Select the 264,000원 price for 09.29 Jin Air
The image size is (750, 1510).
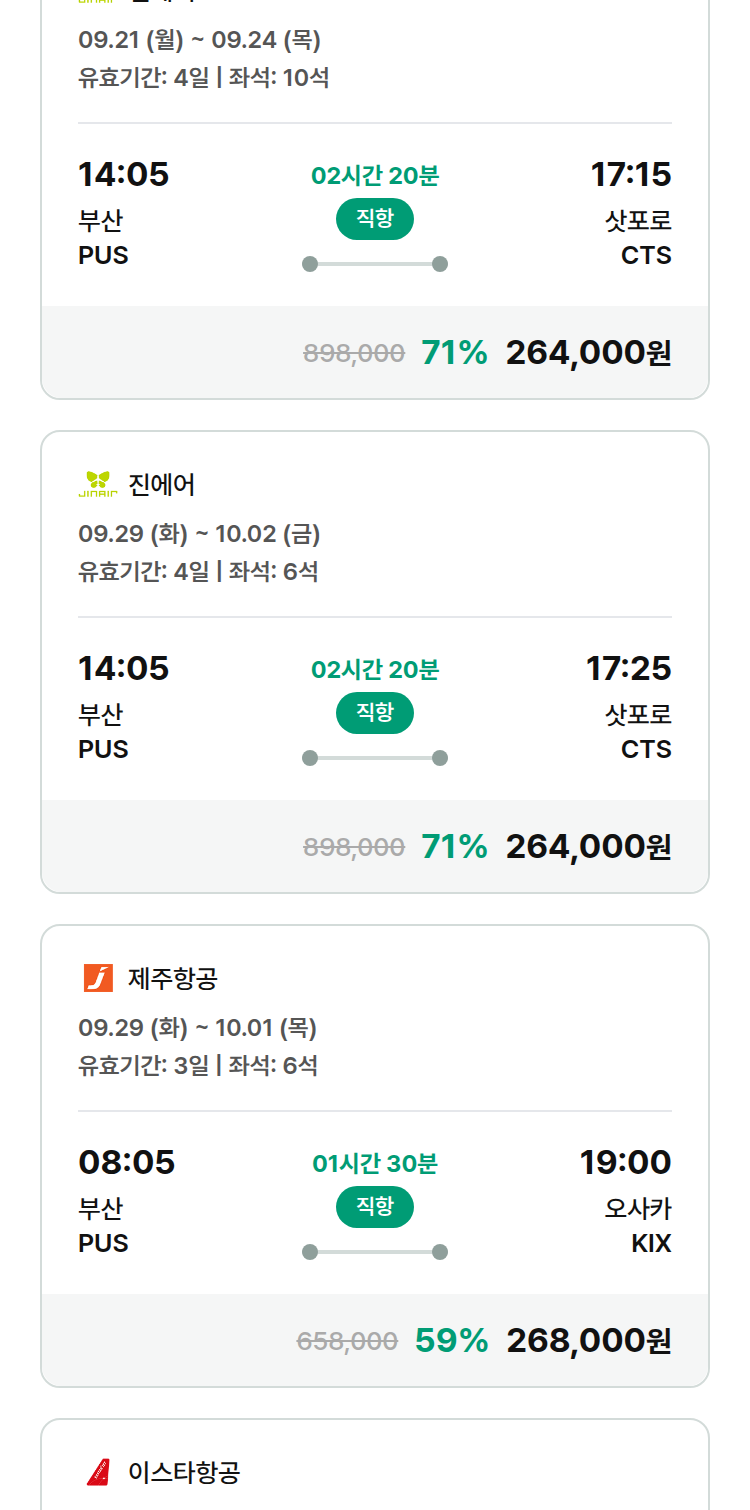click(x=589, y=846)
